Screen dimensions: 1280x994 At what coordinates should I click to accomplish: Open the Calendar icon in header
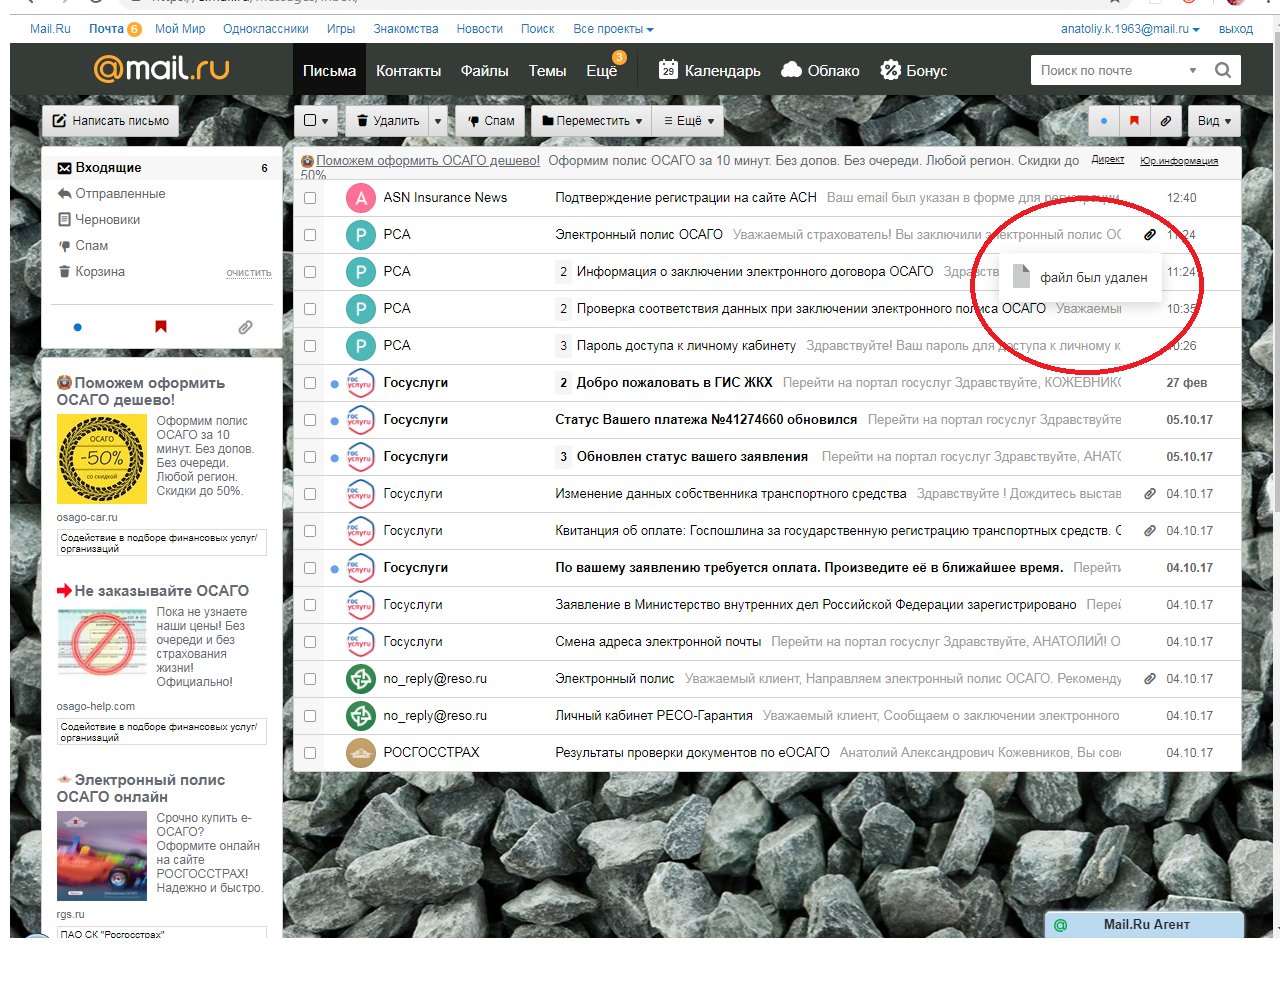[x=668, y=70]
